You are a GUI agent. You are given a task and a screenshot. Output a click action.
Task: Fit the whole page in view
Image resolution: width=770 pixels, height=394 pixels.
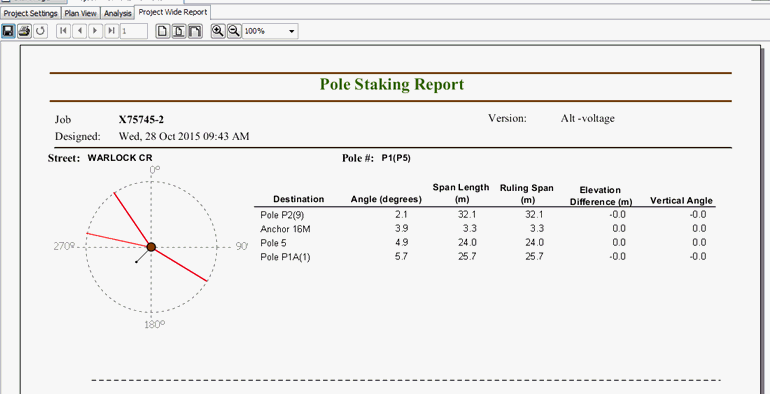click(x=179, y=31)
